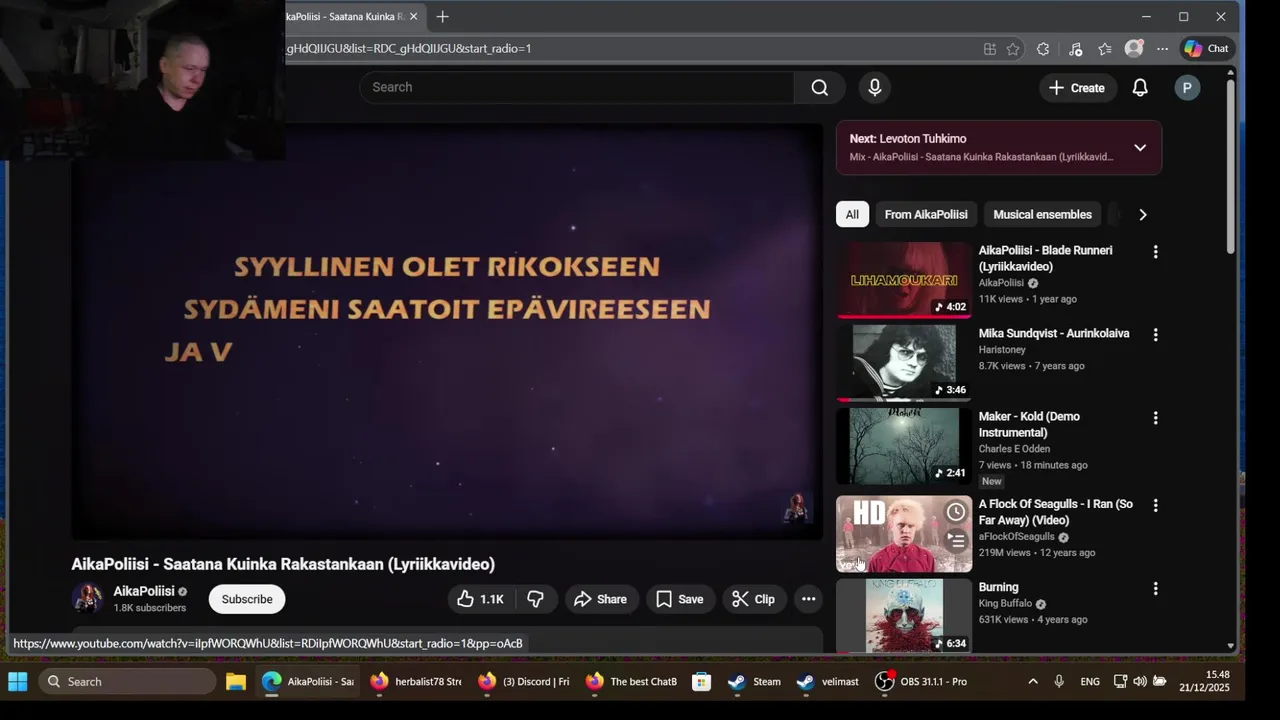Open options menu for A Flock Of Seagulls video
1280x720 pixels.
[x=1155, y=506]
